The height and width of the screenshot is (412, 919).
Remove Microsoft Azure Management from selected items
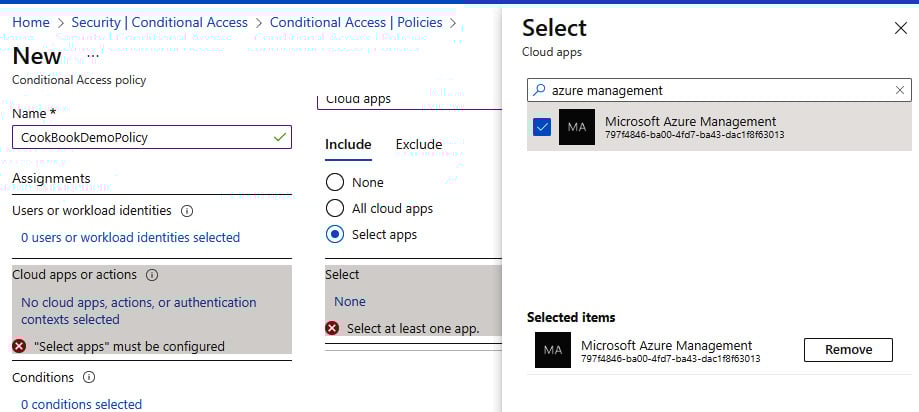tap(848, 350)
